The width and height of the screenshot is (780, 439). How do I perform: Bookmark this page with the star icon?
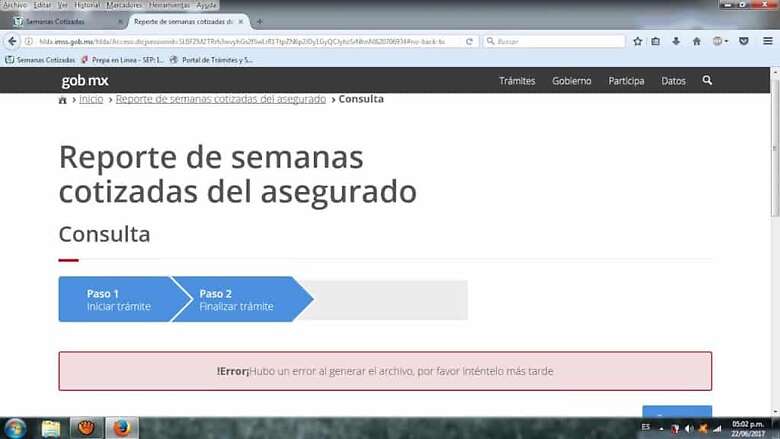[x=637, y=41]
